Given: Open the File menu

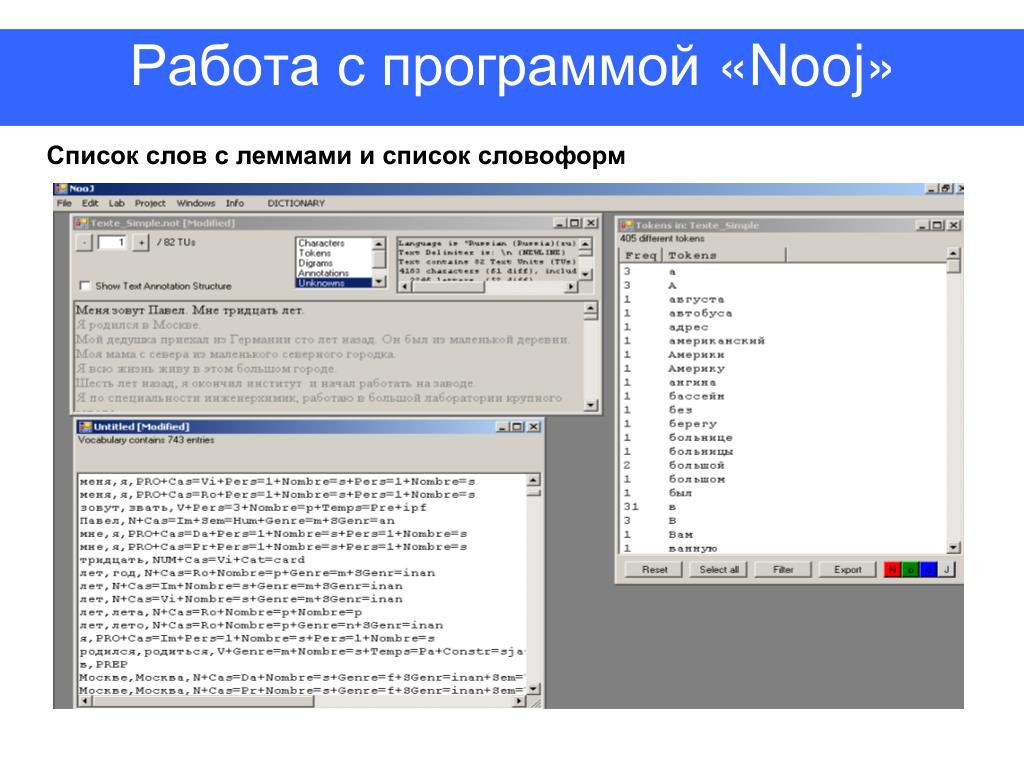Looking at the screenshot, I should click(64, 203).
